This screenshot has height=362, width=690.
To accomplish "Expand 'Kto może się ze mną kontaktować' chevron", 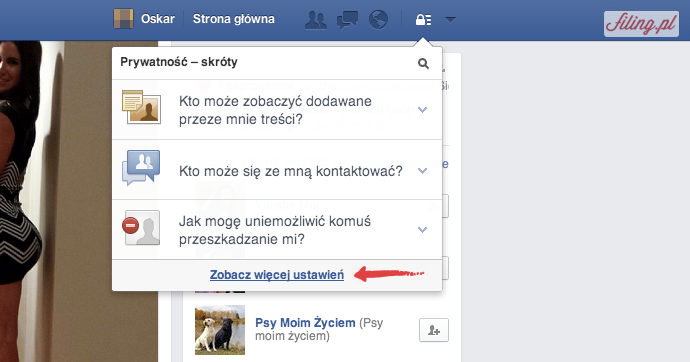I will coord(422,171).
